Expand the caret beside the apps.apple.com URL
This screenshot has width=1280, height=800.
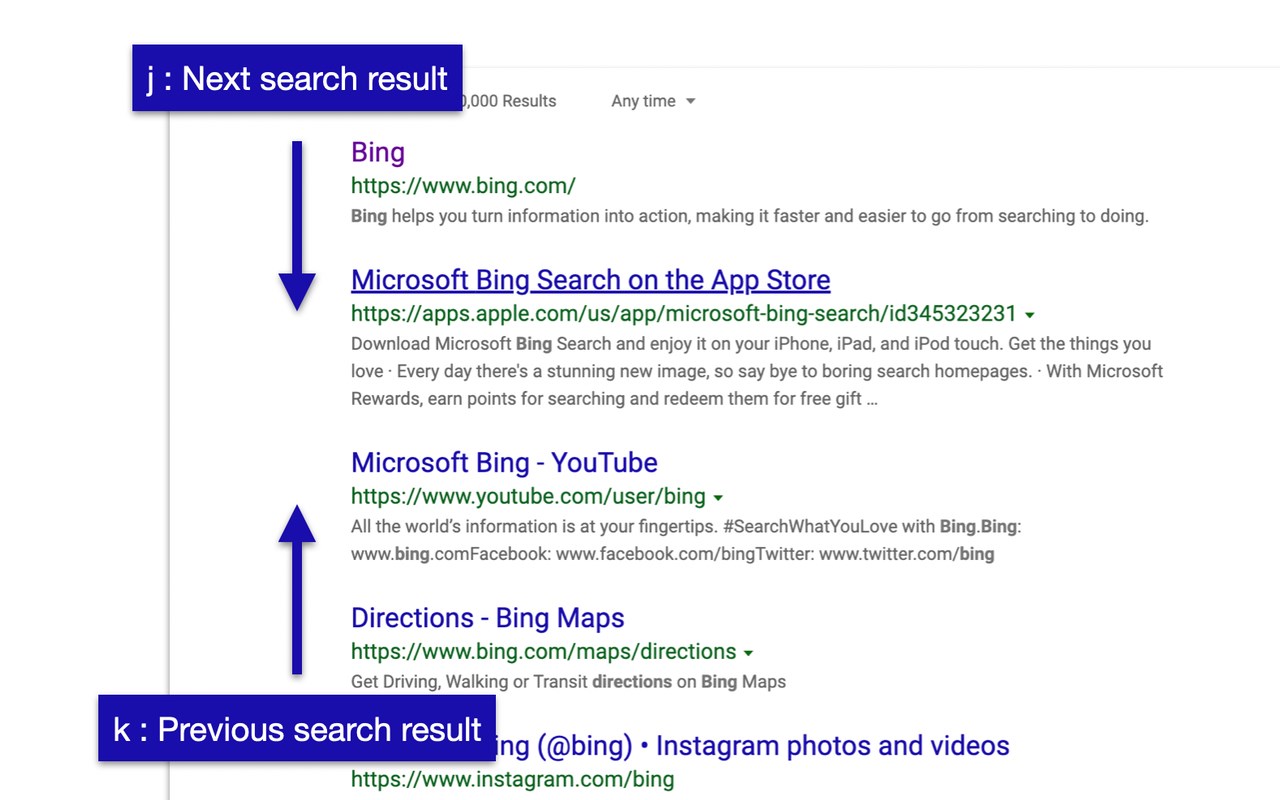(x=1031, y=314)
